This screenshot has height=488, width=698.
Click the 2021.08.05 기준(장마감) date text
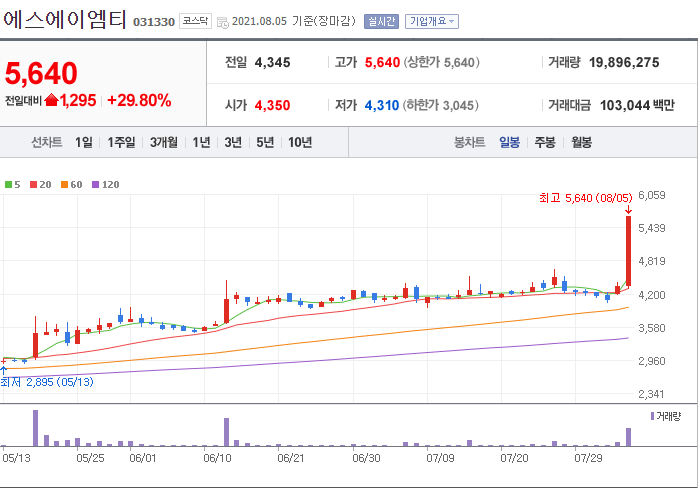coord(294,21)
